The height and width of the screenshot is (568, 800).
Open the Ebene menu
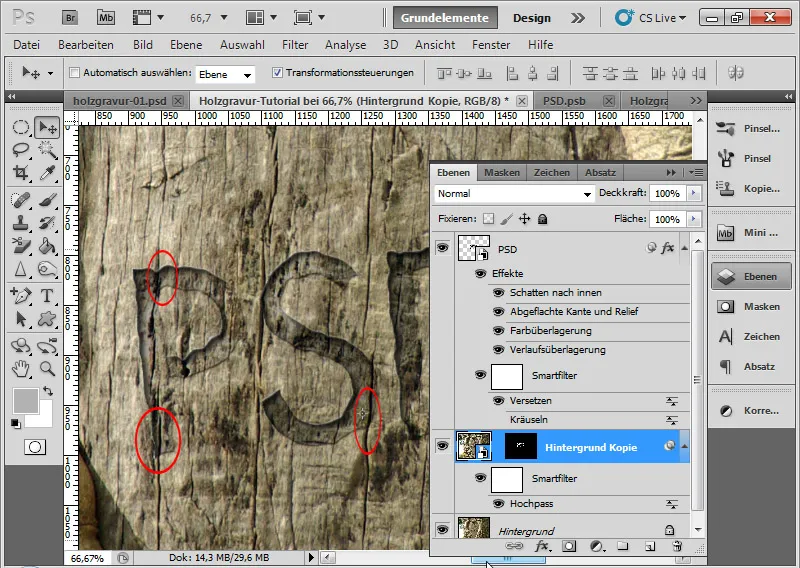pos(186,45)
